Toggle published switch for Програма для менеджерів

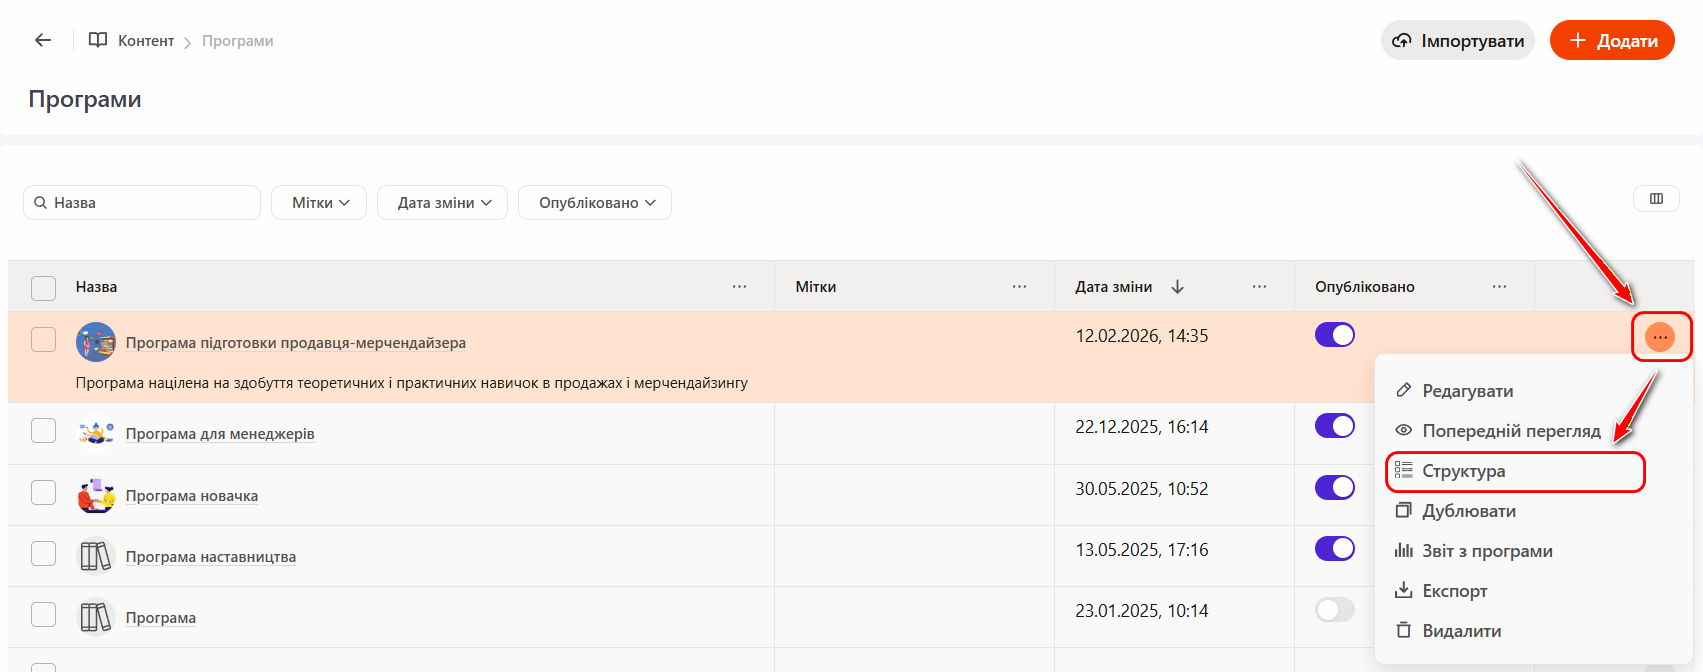pyautogui.click(x=1335, y=426)
